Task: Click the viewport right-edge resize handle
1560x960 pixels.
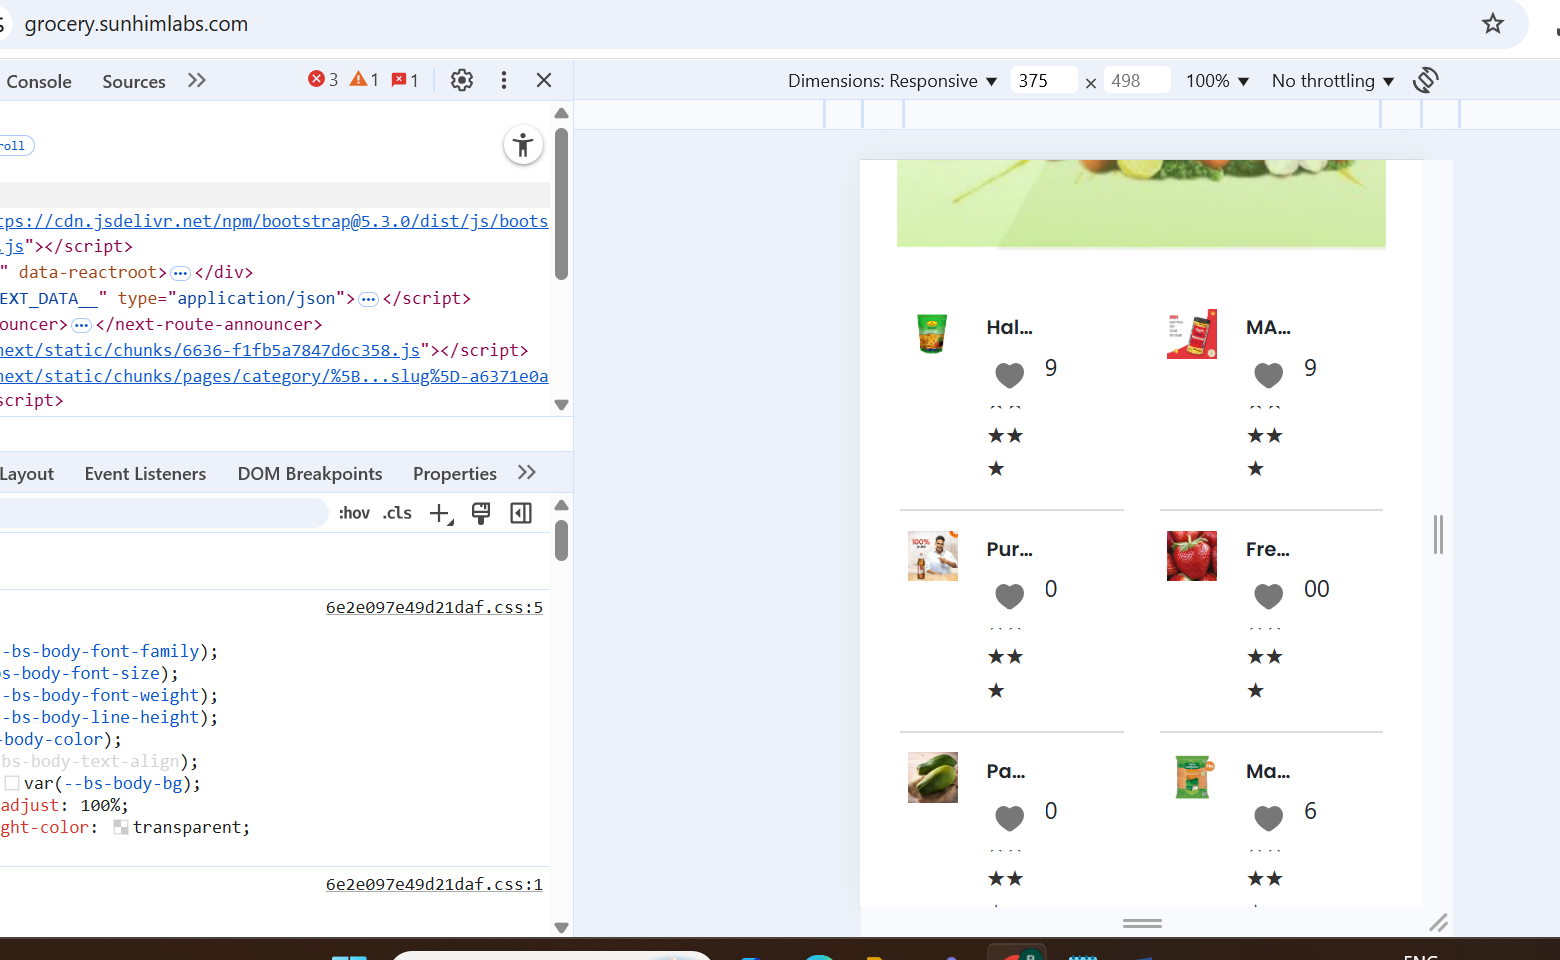Action: 1438,534
